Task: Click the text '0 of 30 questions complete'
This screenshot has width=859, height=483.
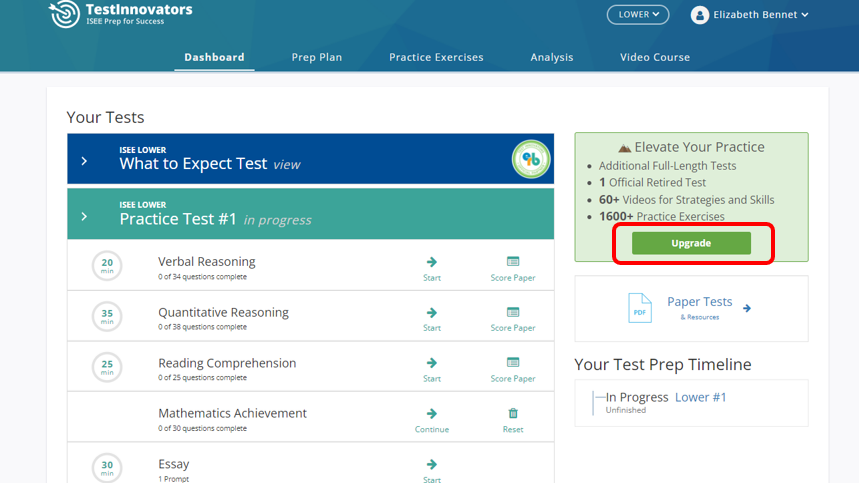Action: 202,429
